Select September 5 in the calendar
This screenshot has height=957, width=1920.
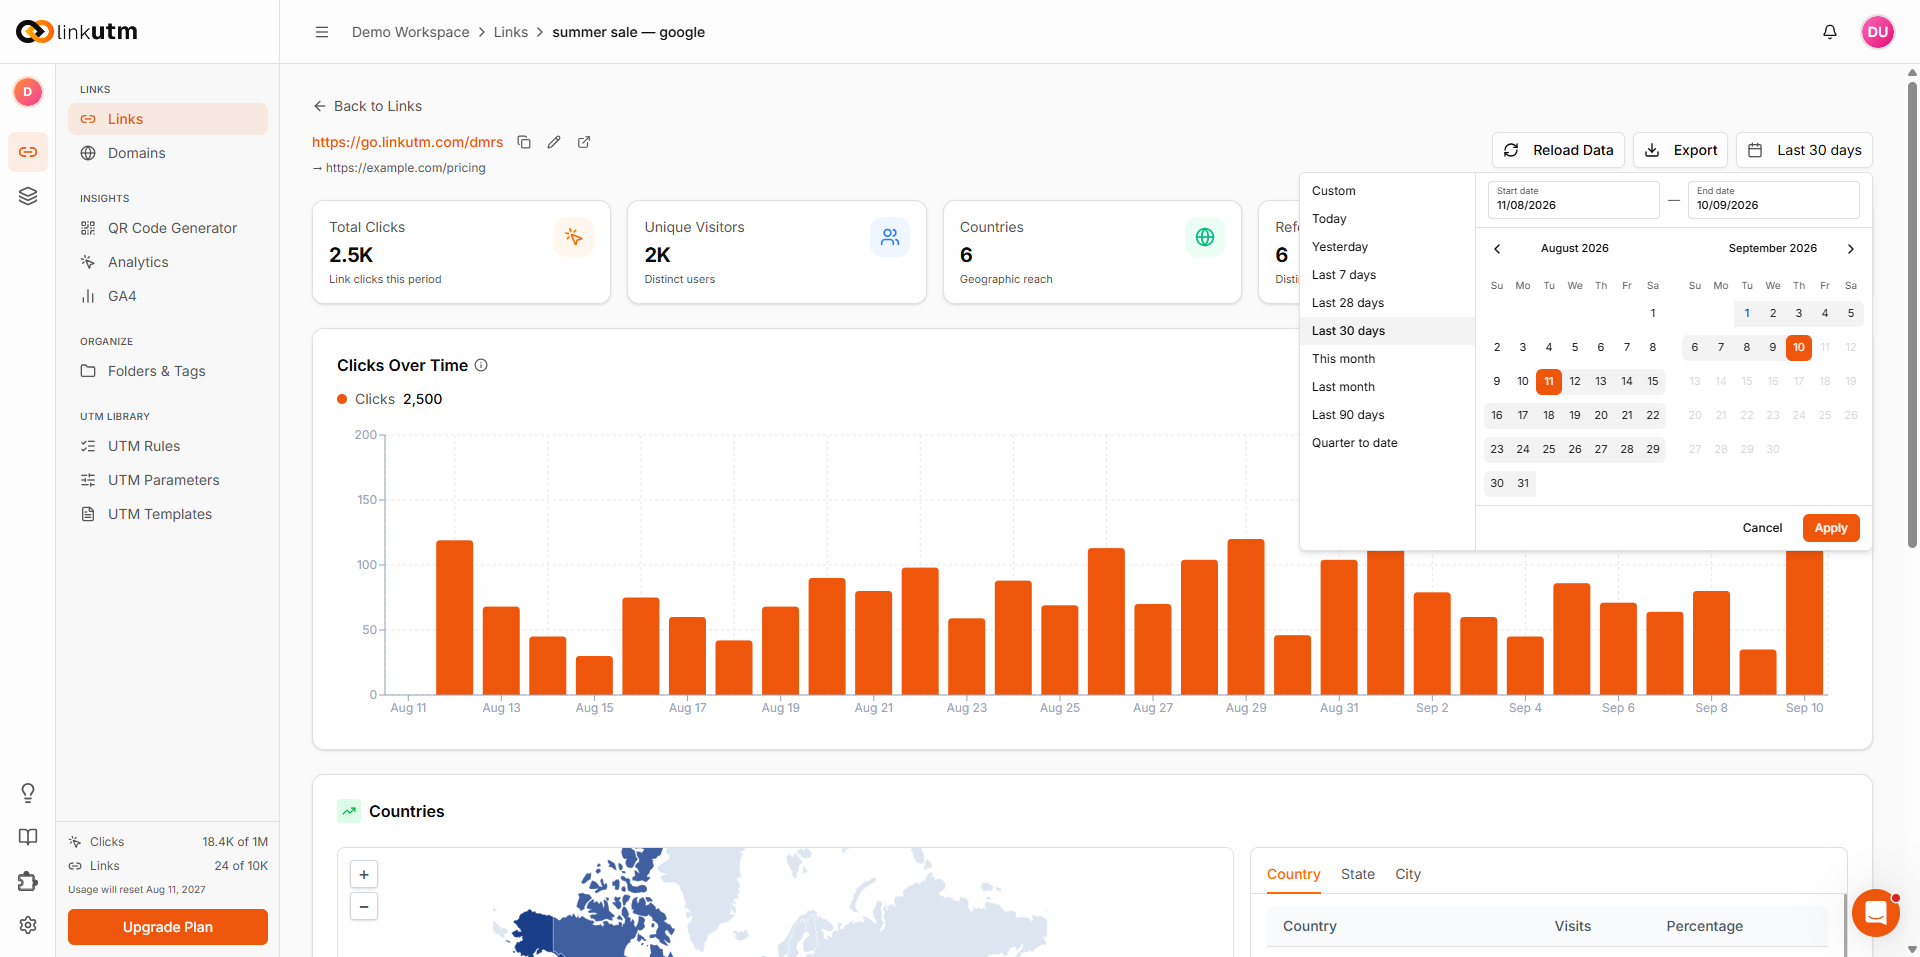1851,313
